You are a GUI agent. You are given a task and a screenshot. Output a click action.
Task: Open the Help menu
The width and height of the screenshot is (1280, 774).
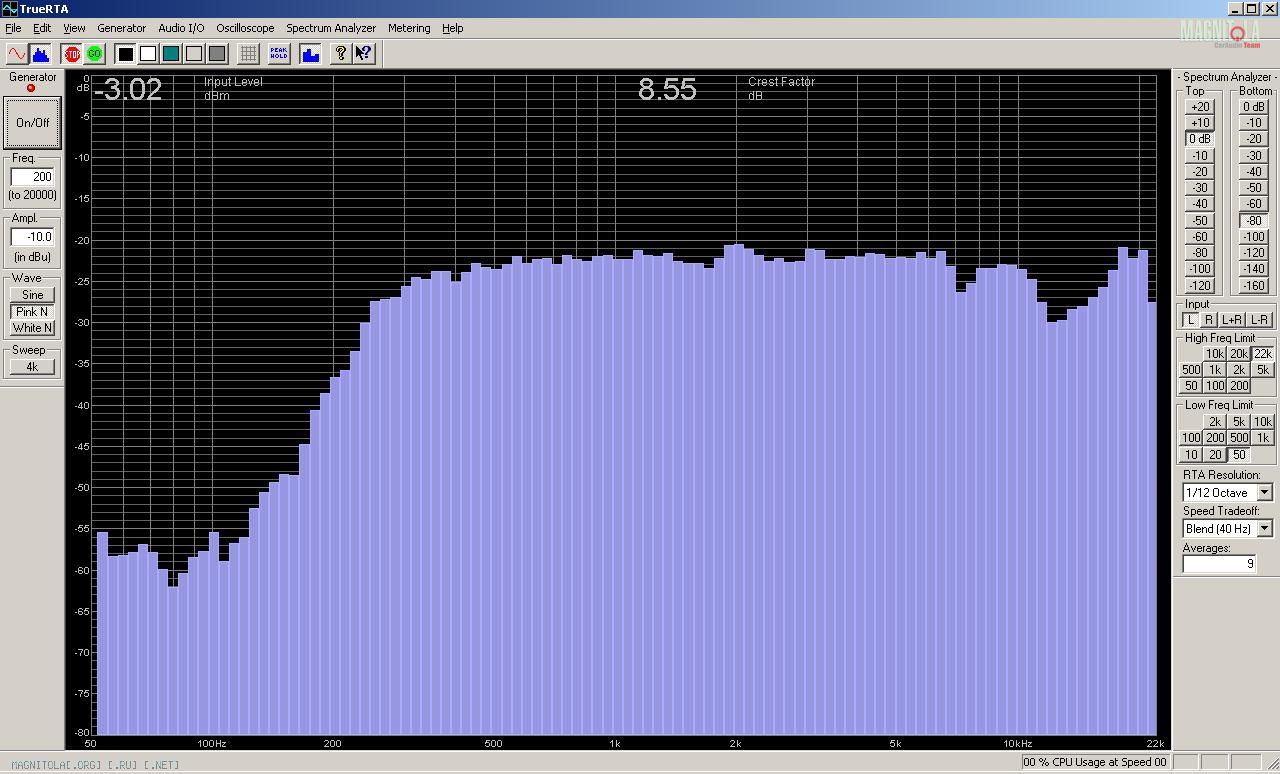coord(453,28)
